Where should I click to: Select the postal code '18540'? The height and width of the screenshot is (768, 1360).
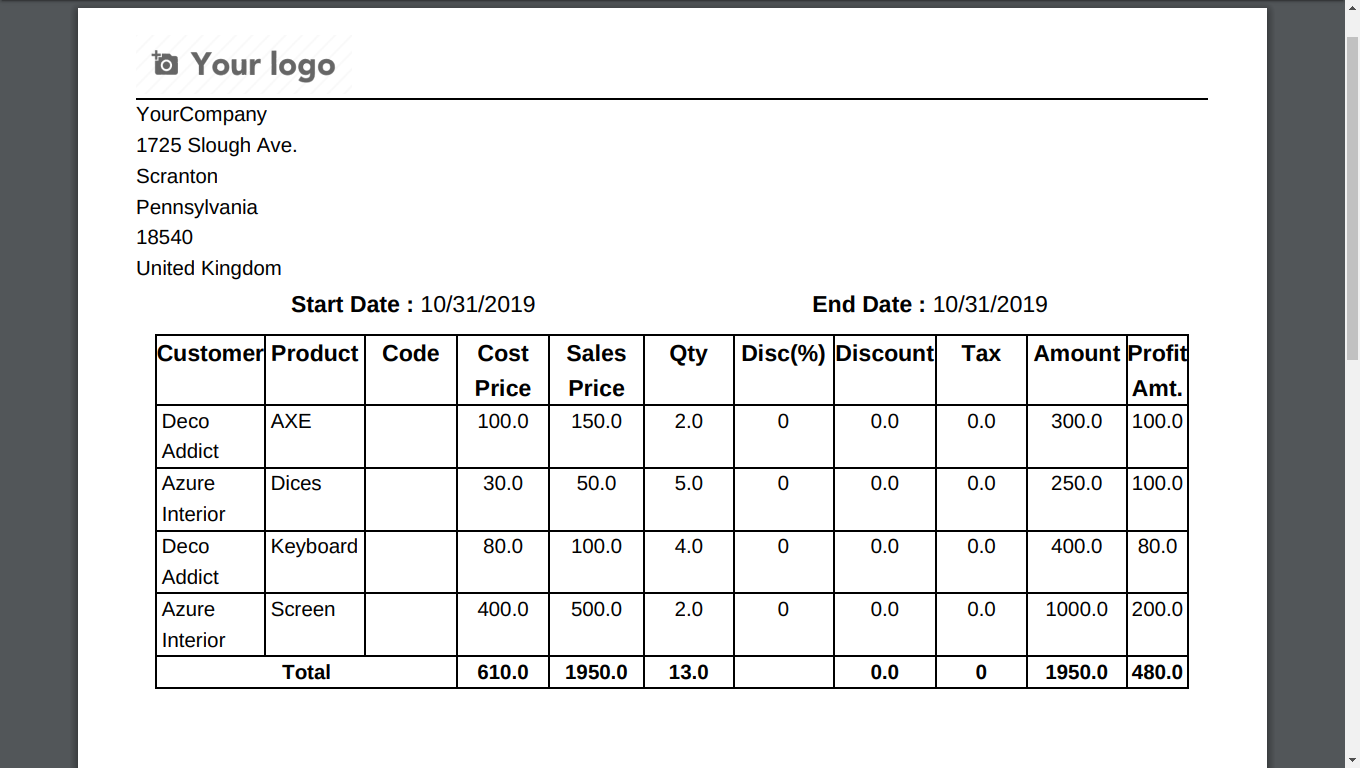point(165,237)
